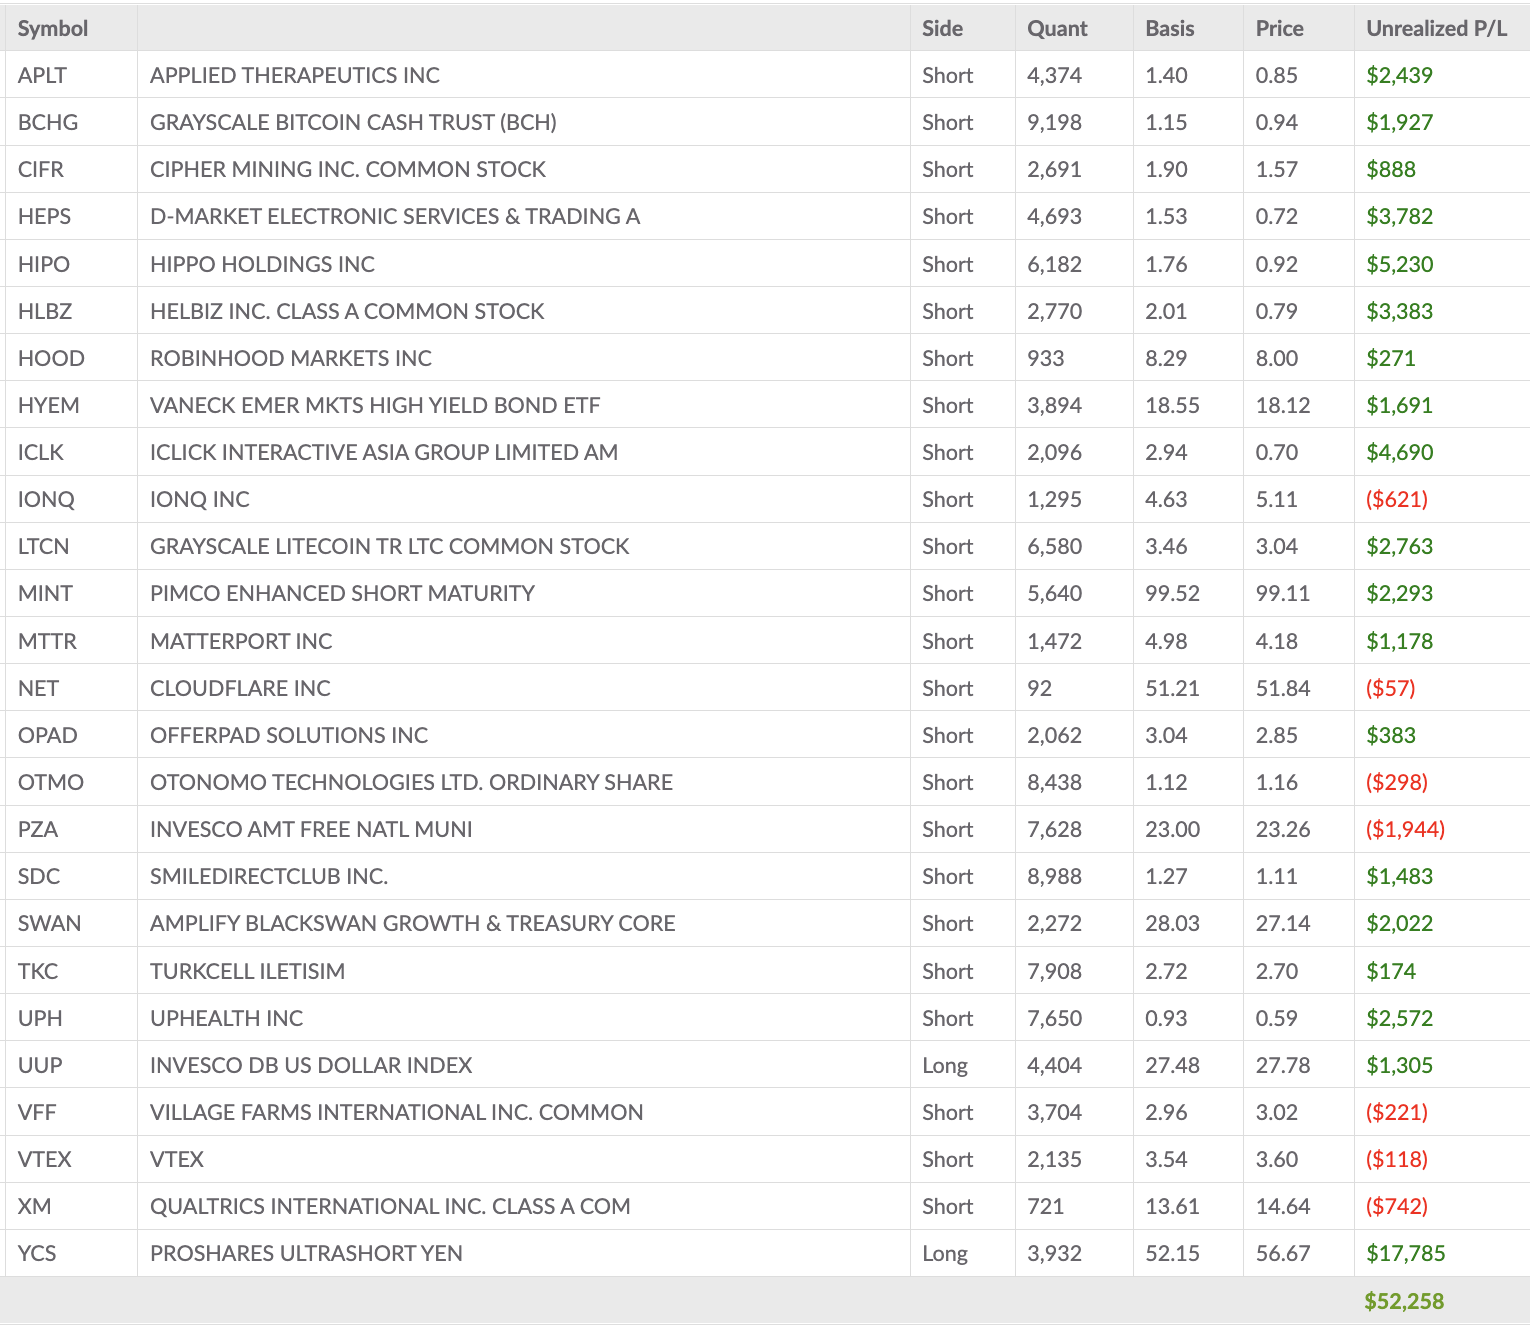The height and width of the screenshot is (1332, 1530).
Task: Select HOOD basis 8.29
Action: point(1166,358)
